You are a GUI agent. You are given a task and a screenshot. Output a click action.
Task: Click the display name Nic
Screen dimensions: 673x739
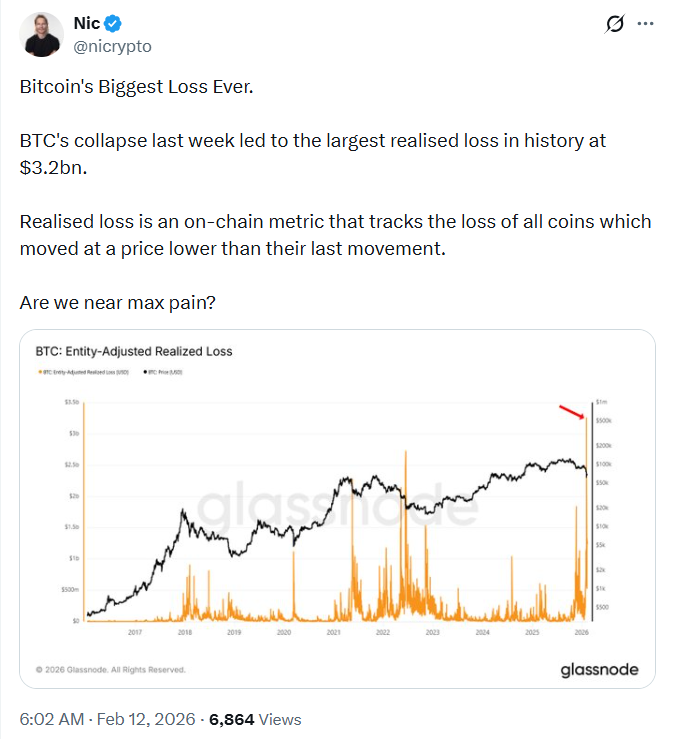[x=87, y=23]
